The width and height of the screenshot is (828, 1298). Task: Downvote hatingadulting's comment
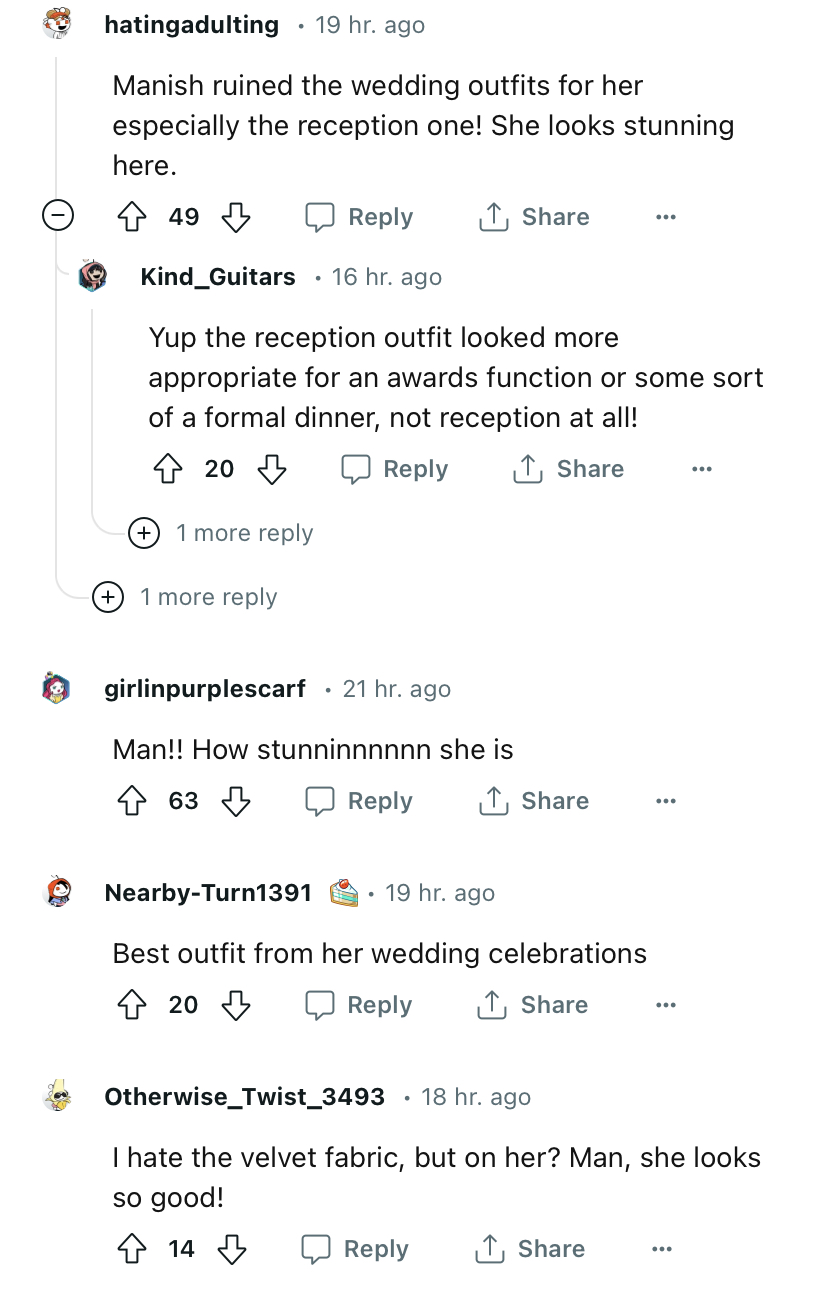[x=235, y=217]
